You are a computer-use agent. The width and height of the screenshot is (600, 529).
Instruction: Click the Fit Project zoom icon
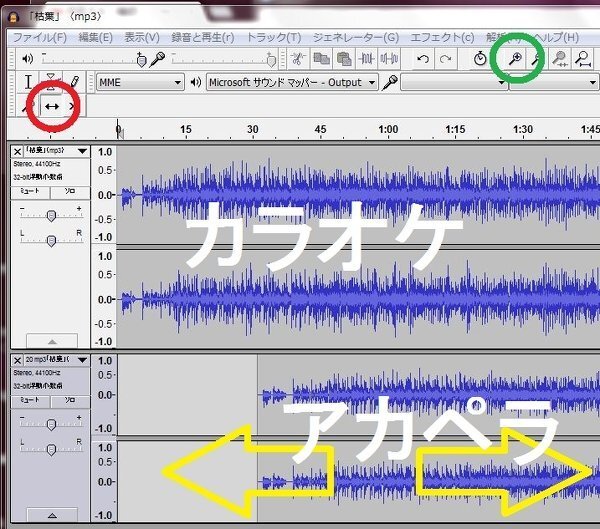[583, 59]
